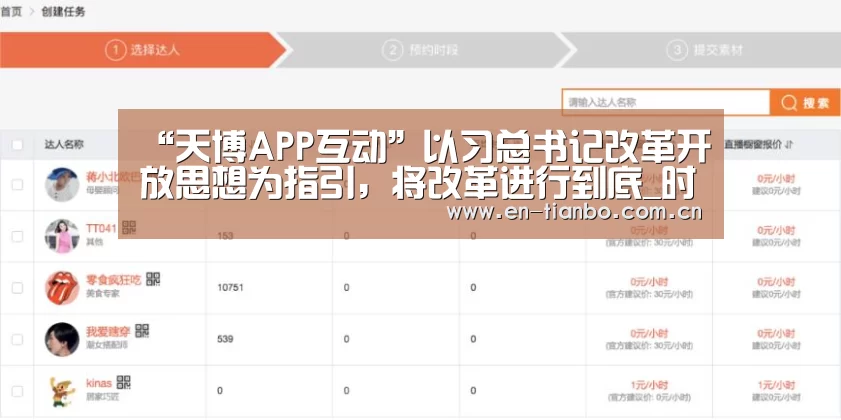Click 0元/小时 with 官方建议价 in 我爱瞎穿 row
Screen dimensions: 841x420
pyautogui.click(x=649, y=333)
